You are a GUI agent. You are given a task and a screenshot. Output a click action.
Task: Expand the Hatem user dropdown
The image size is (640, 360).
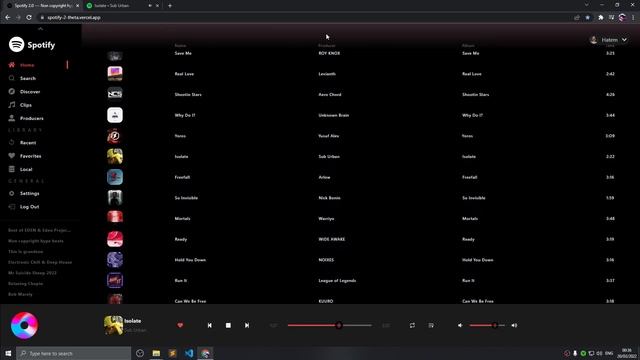[624, 40]
